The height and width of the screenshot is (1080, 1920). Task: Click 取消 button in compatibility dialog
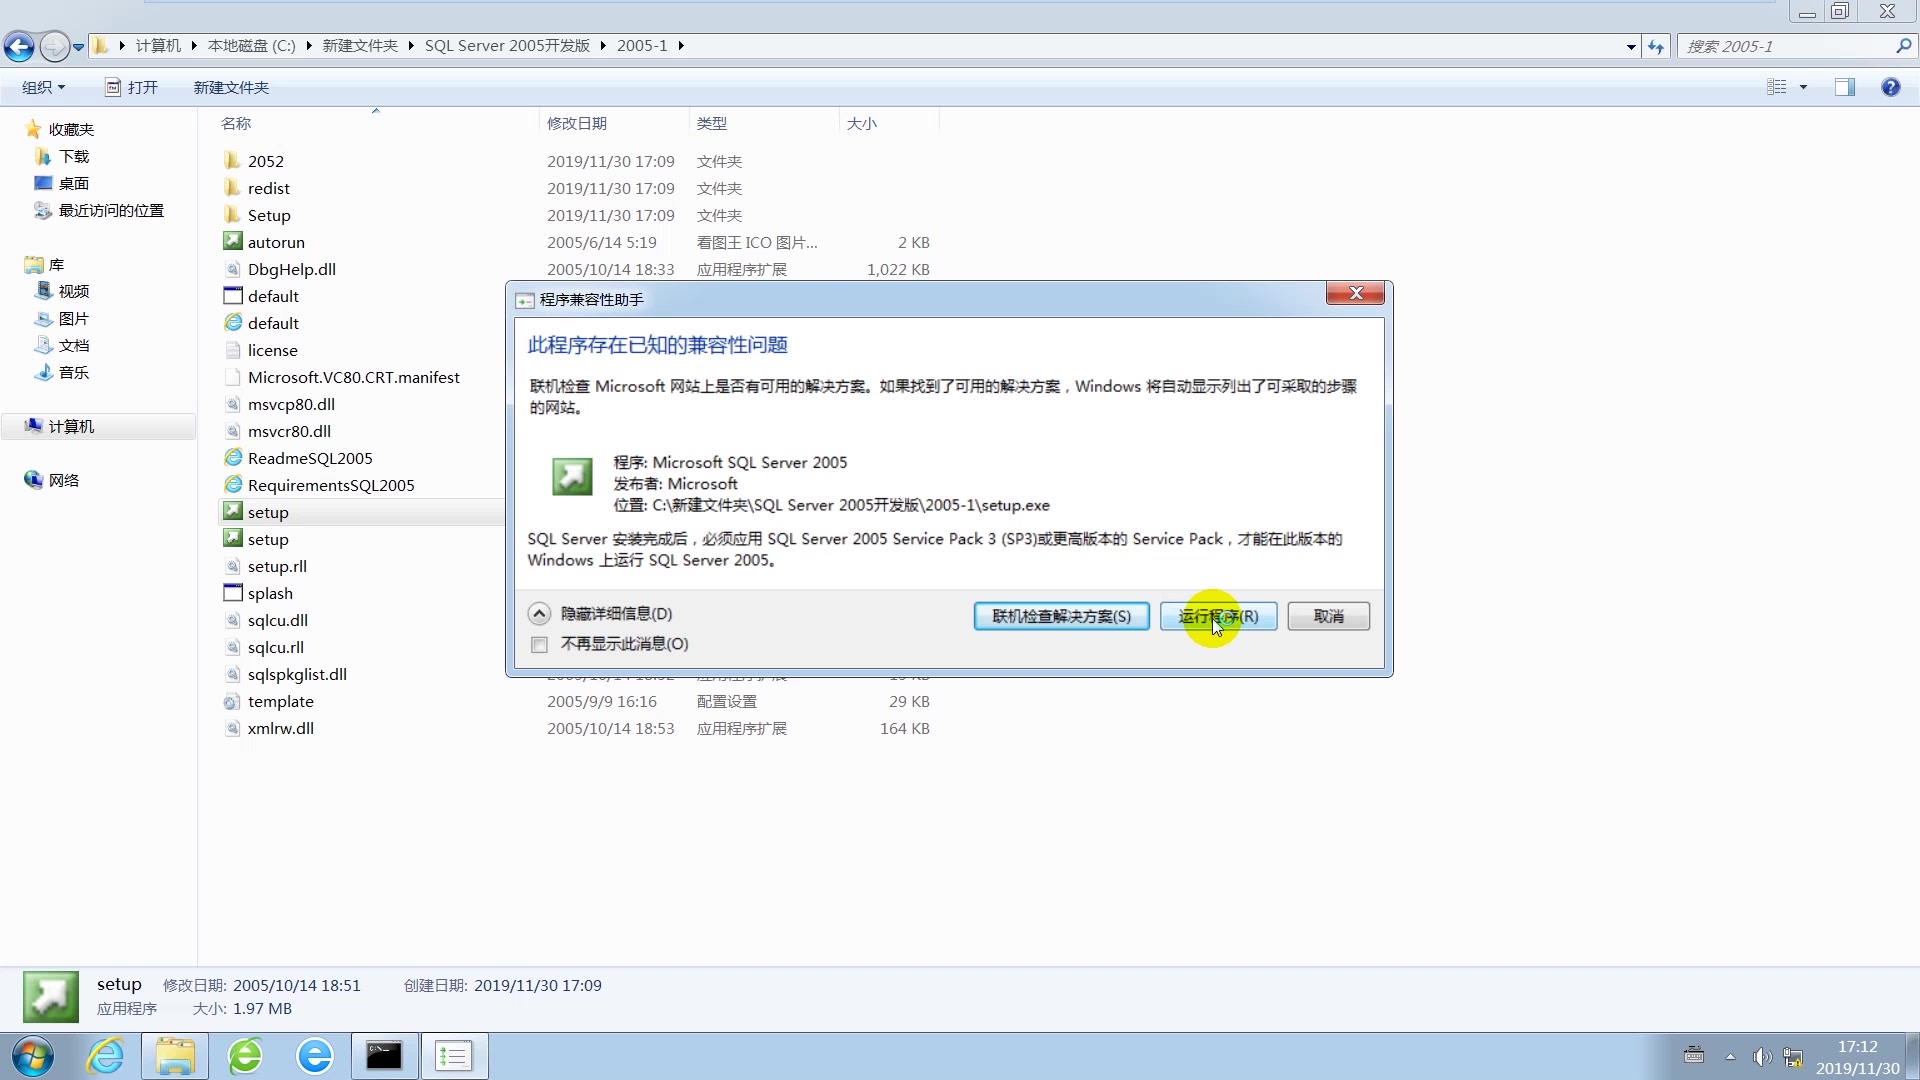coord(1328,616)
